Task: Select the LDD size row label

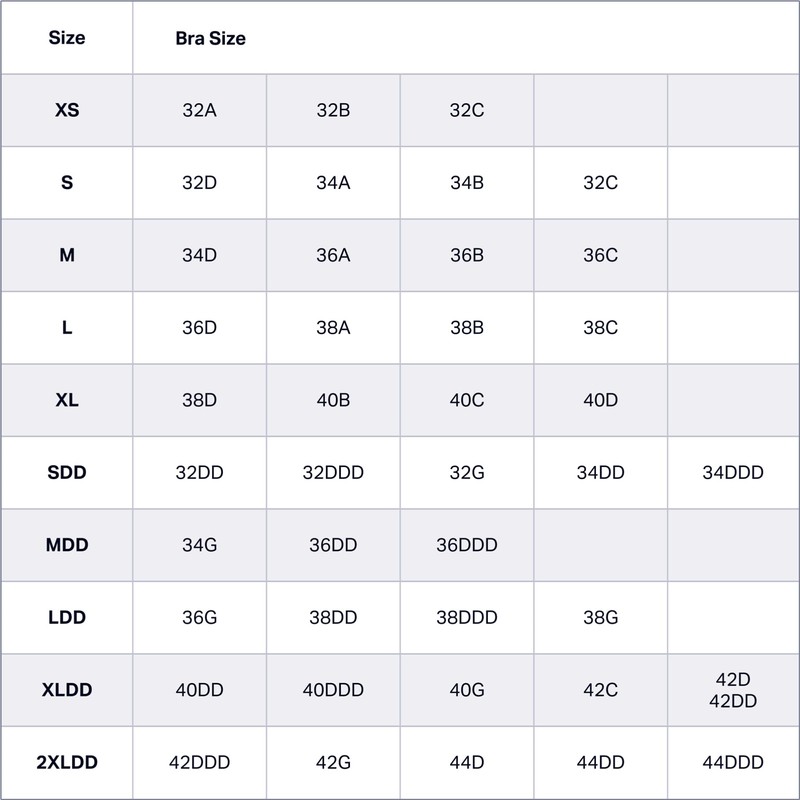Action: click(x=67, y=618)
